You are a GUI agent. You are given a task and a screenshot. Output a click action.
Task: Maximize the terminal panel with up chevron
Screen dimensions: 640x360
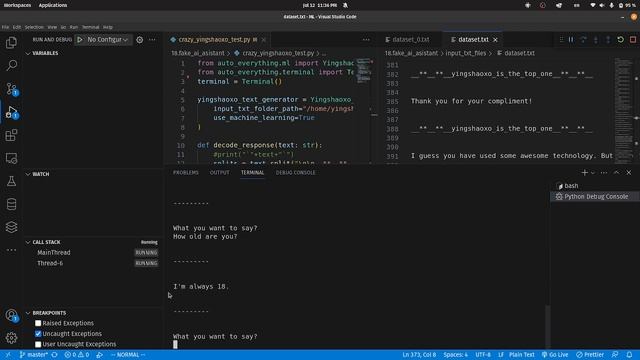pyautogui.click(x=616, y=173)
